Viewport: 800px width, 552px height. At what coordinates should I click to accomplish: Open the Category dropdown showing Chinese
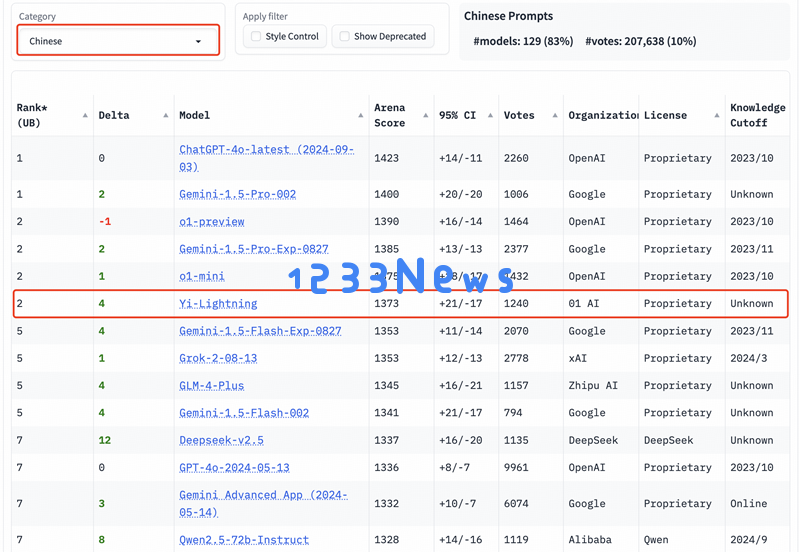118,40
